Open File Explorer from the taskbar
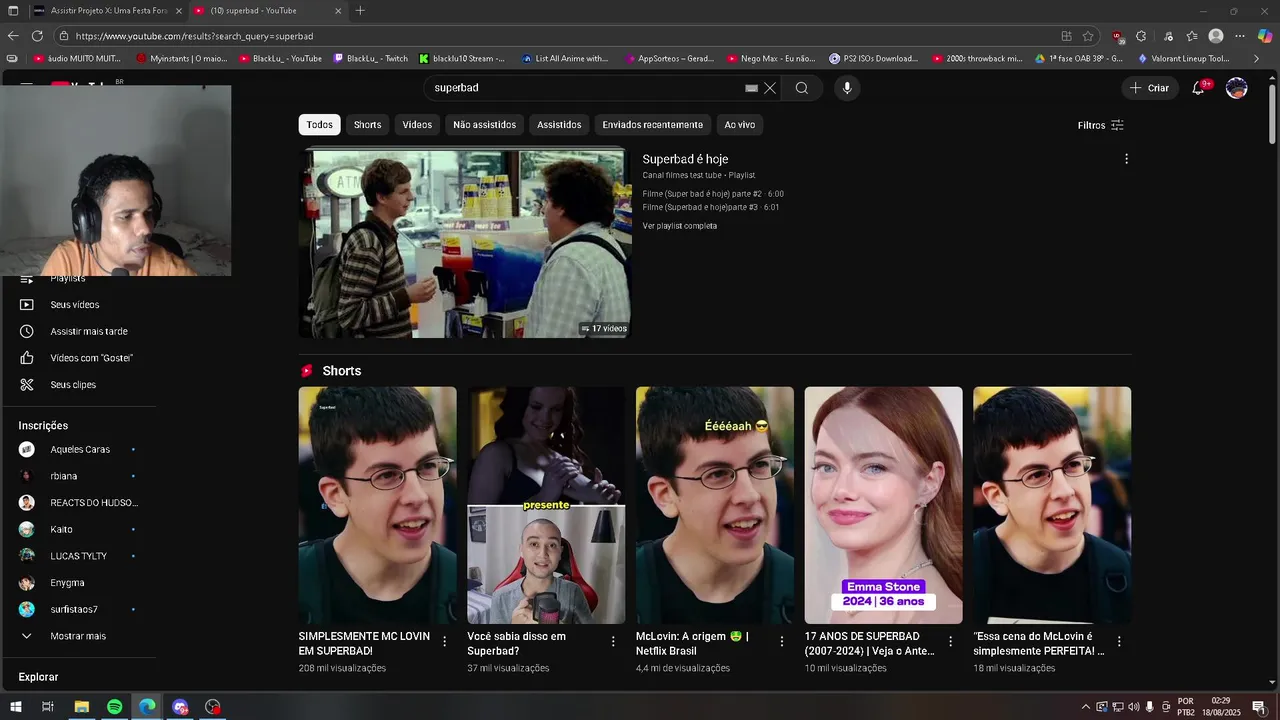This screenshot has height=720, width=1280. point(81,707)
